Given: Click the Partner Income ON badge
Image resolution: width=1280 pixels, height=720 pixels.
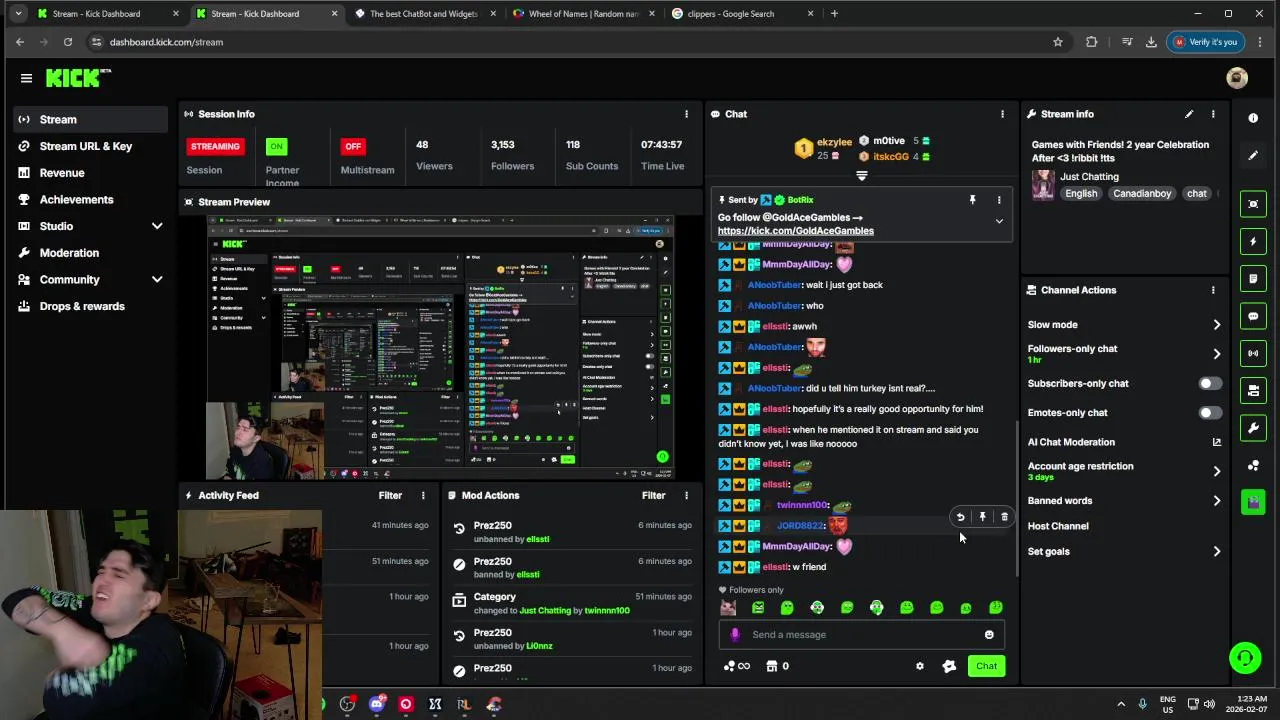Looking at the screenshot, I should click(x=276, y=146).
